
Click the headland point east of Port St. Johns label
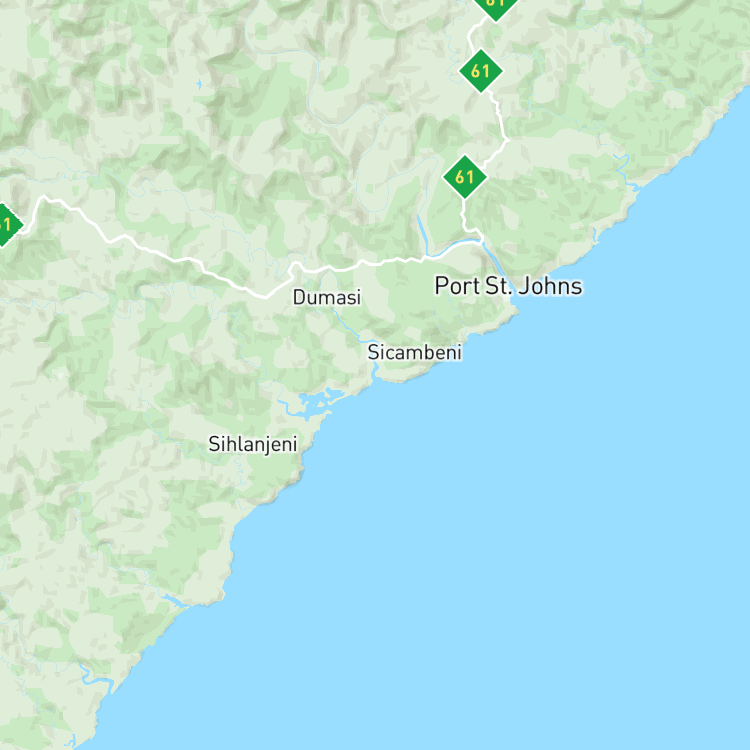516,312
